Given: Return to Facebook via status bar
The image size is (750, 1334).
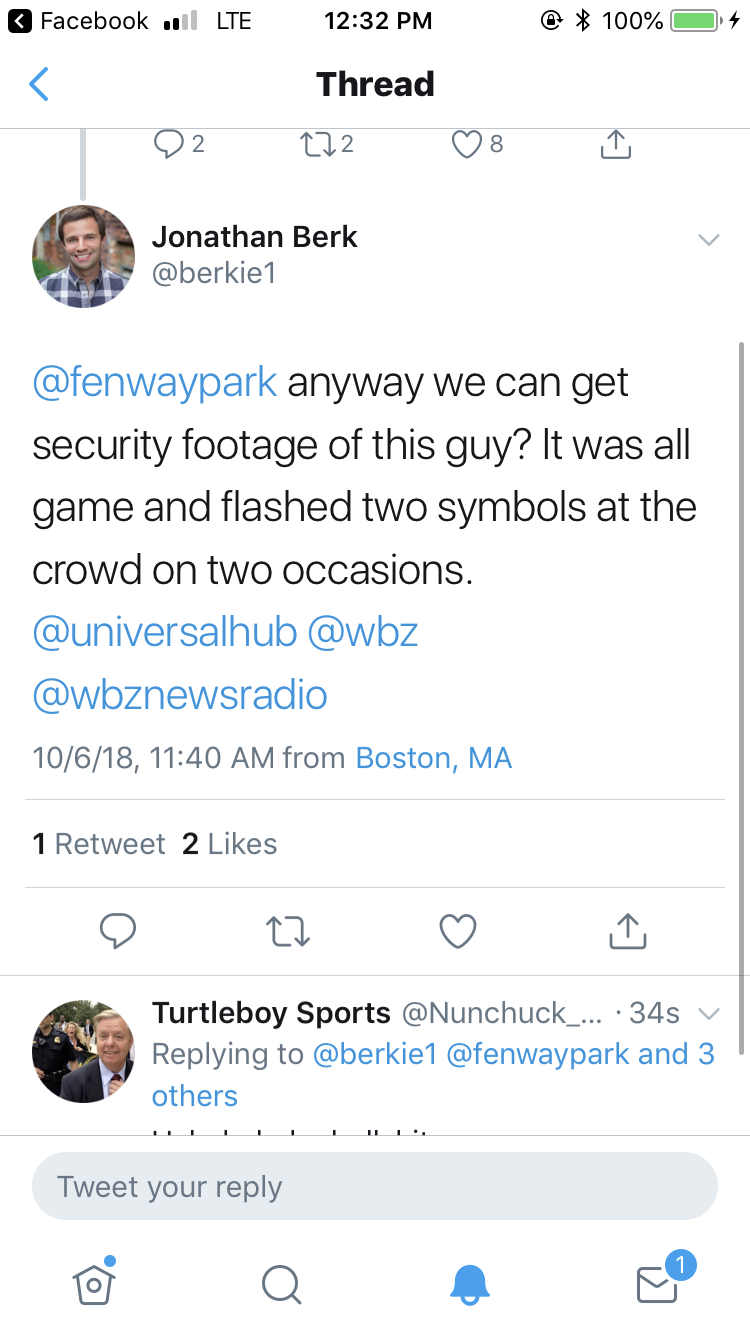Looking at the screenshot, I should click(x=82, y=20).
